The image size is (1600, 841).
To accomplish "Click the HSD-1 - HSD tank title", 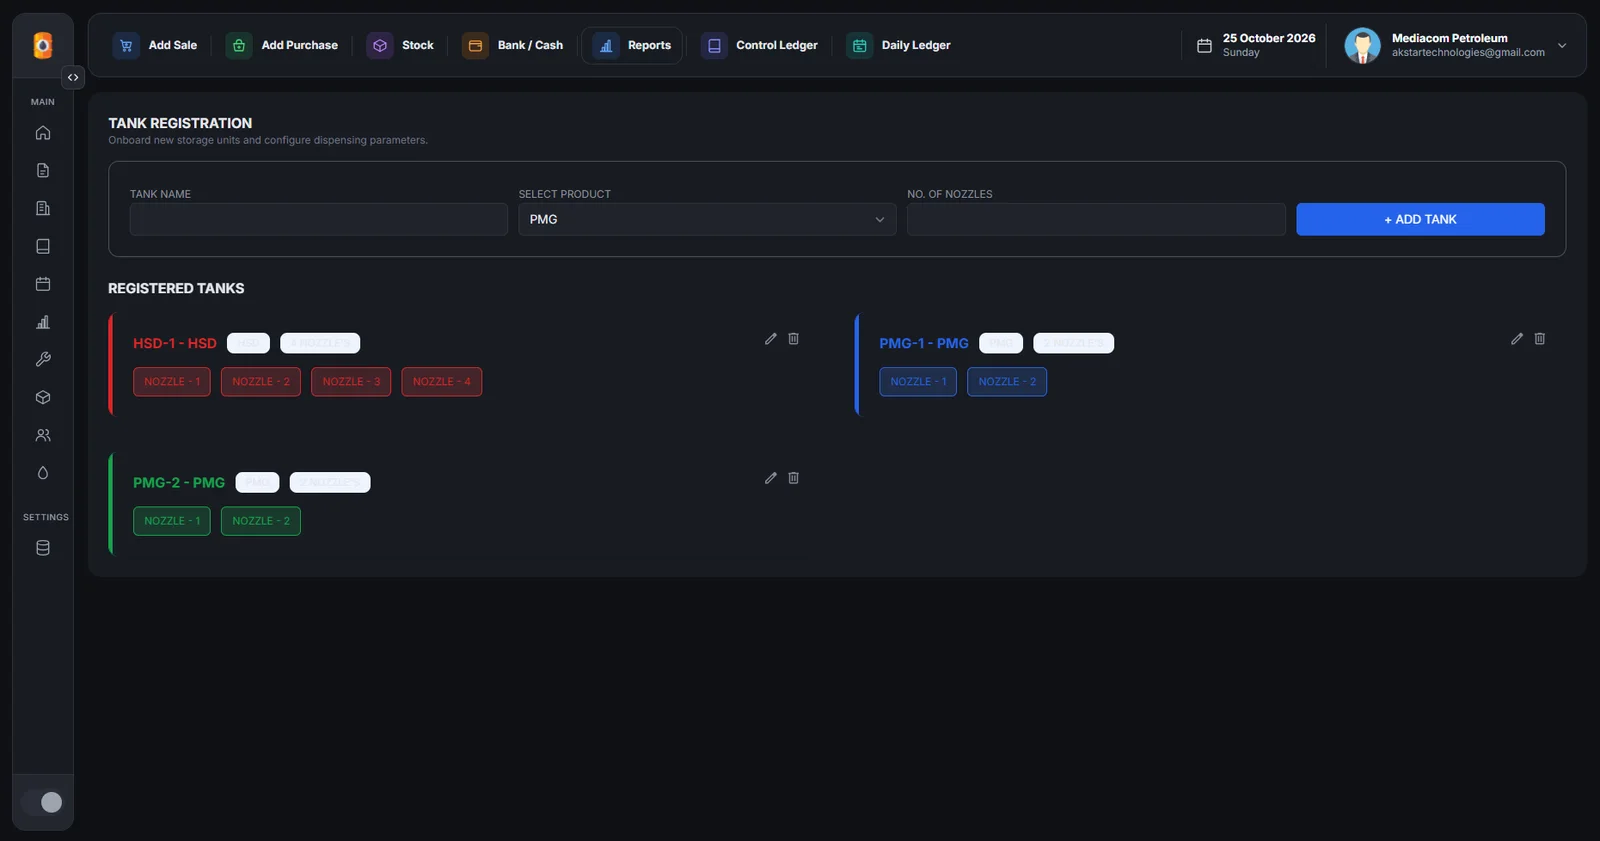I will [x=175, y=343].
